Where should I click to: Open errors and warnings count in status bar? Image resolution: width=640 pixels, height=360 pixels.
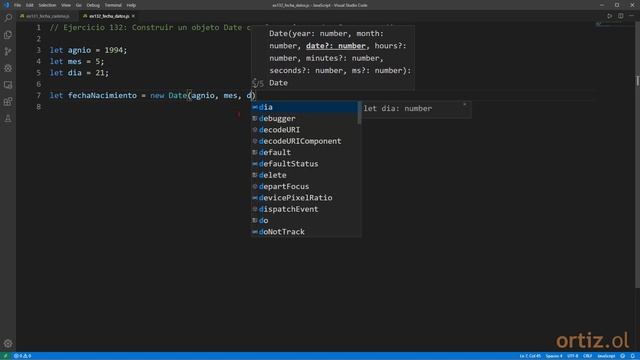(x=23, y=356)
